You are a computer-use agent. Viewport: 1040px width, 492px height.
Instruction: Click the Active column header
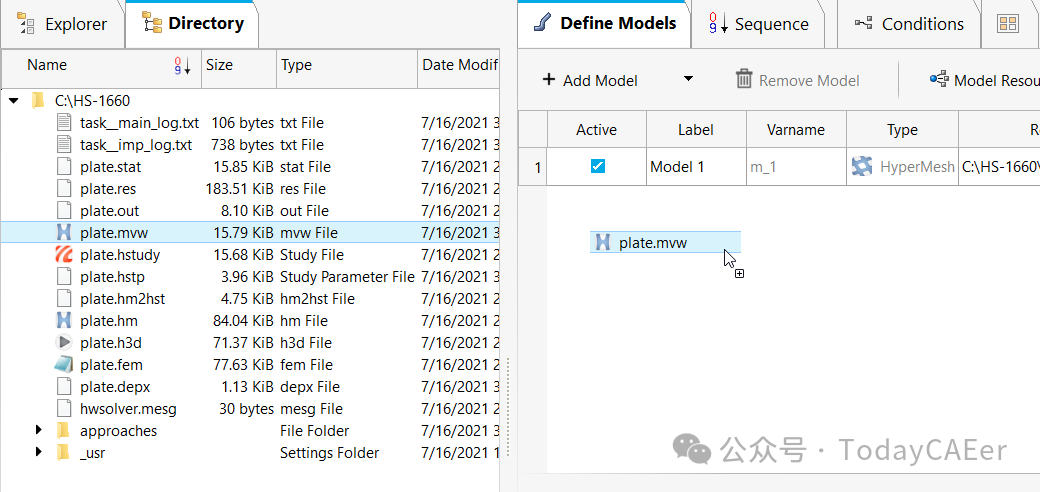(x=596, y=129)
